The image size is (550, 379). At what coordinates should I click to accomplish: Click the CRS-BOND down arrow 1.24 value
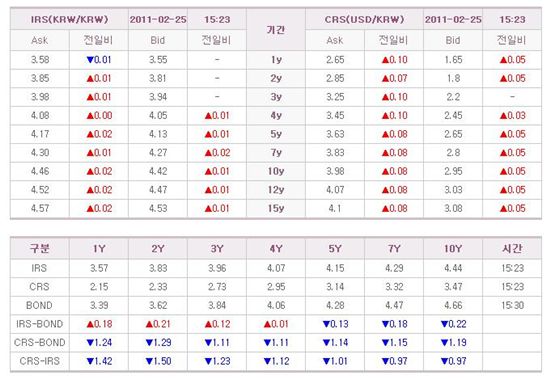pyautogui.click(x=99, y=343)
